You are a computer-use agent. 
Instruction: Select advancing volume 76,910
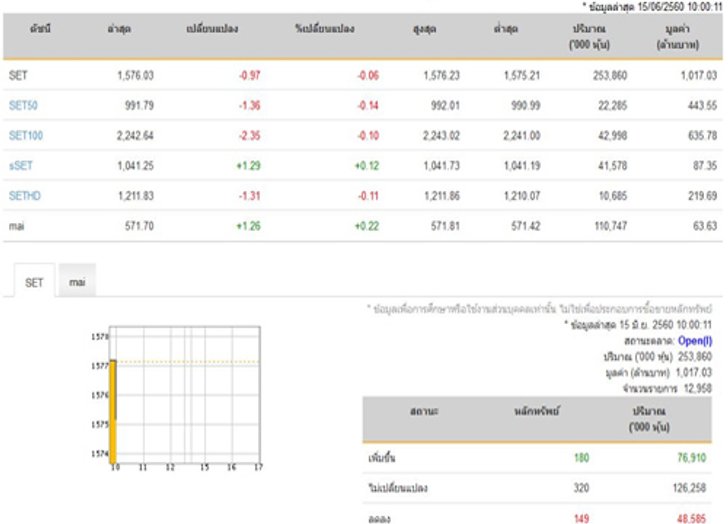click(691, 458)
